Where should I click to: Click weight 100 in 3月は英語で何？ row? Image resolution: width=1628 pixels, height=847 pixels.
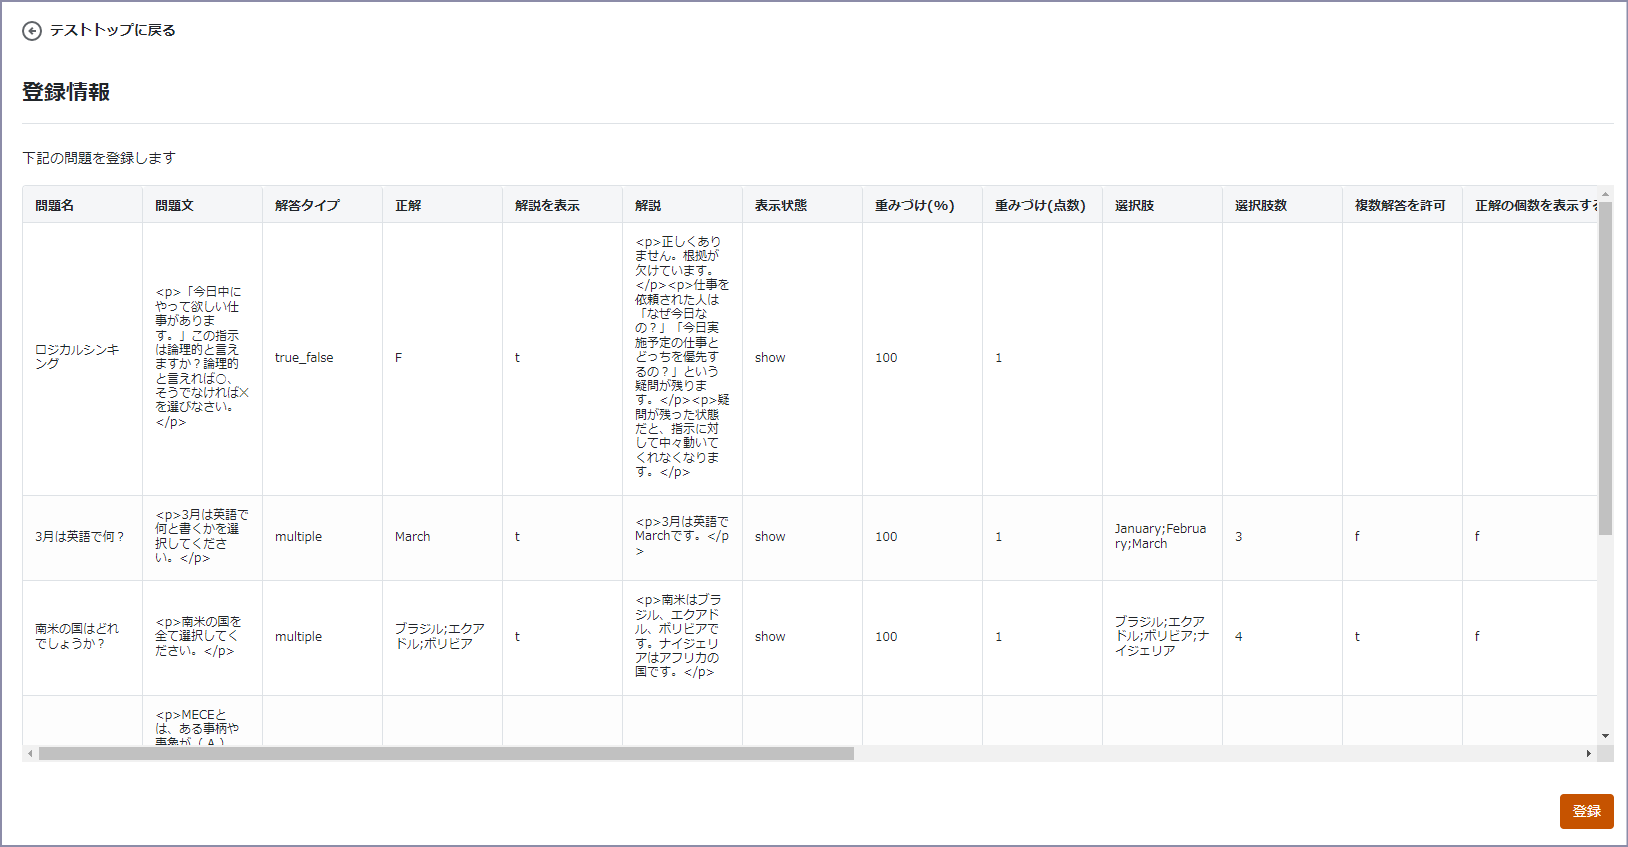(922, 537)
